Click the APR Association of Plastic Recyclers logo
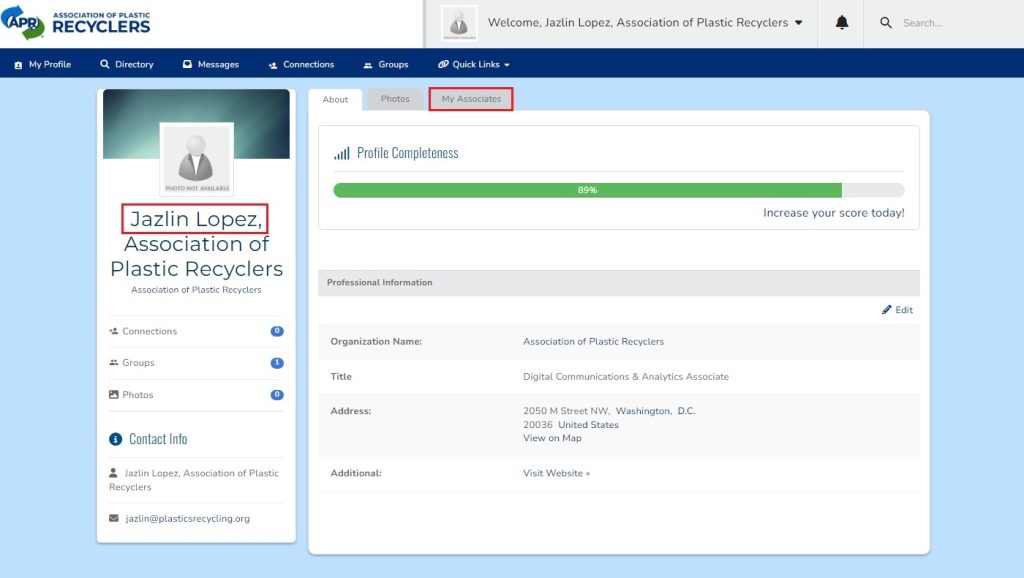Image resolution: width=1024 pixels, height=578 pixels. [76, 23]
